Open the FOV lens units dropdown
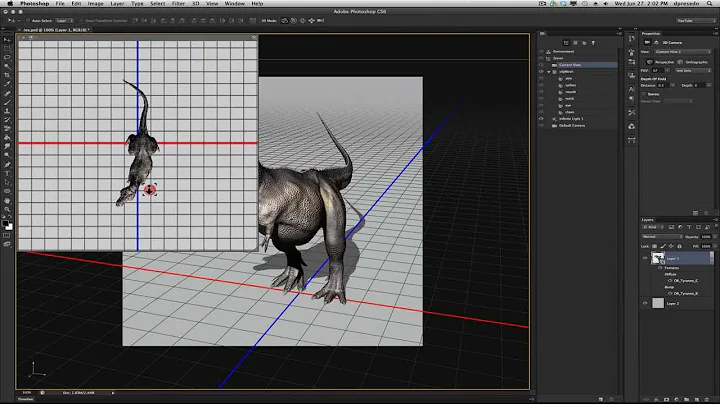This screenshot has height=404, width=720. pos(693,71)
